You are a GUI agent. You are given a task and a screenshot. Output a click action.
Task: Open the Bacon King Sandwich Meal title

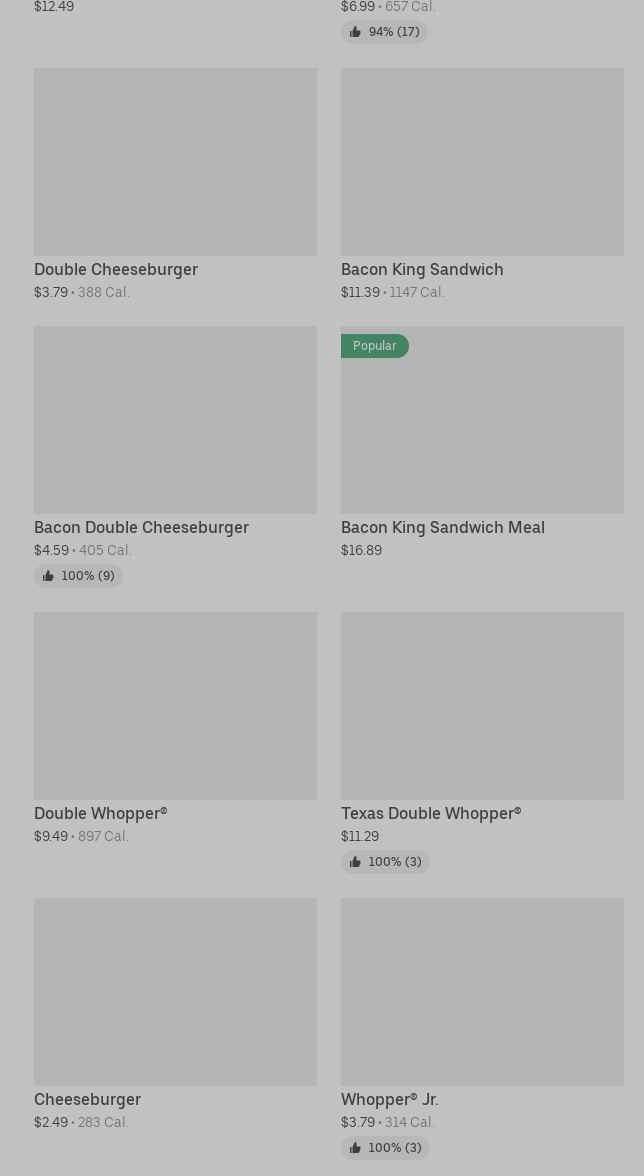pyautogui.click(x=443, y=527)
